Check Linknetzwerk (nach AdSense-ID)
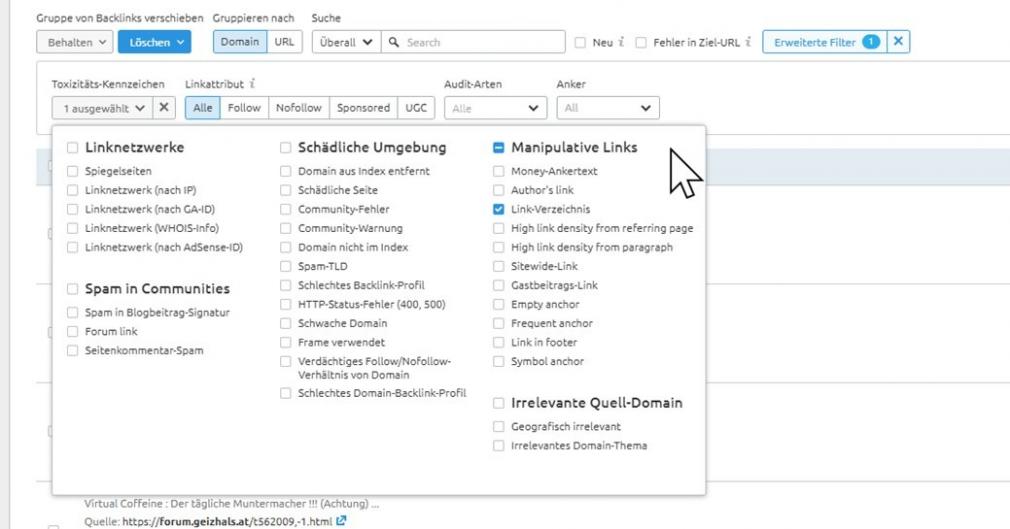Screen dimensions: 1010x529 pos(72,247)
